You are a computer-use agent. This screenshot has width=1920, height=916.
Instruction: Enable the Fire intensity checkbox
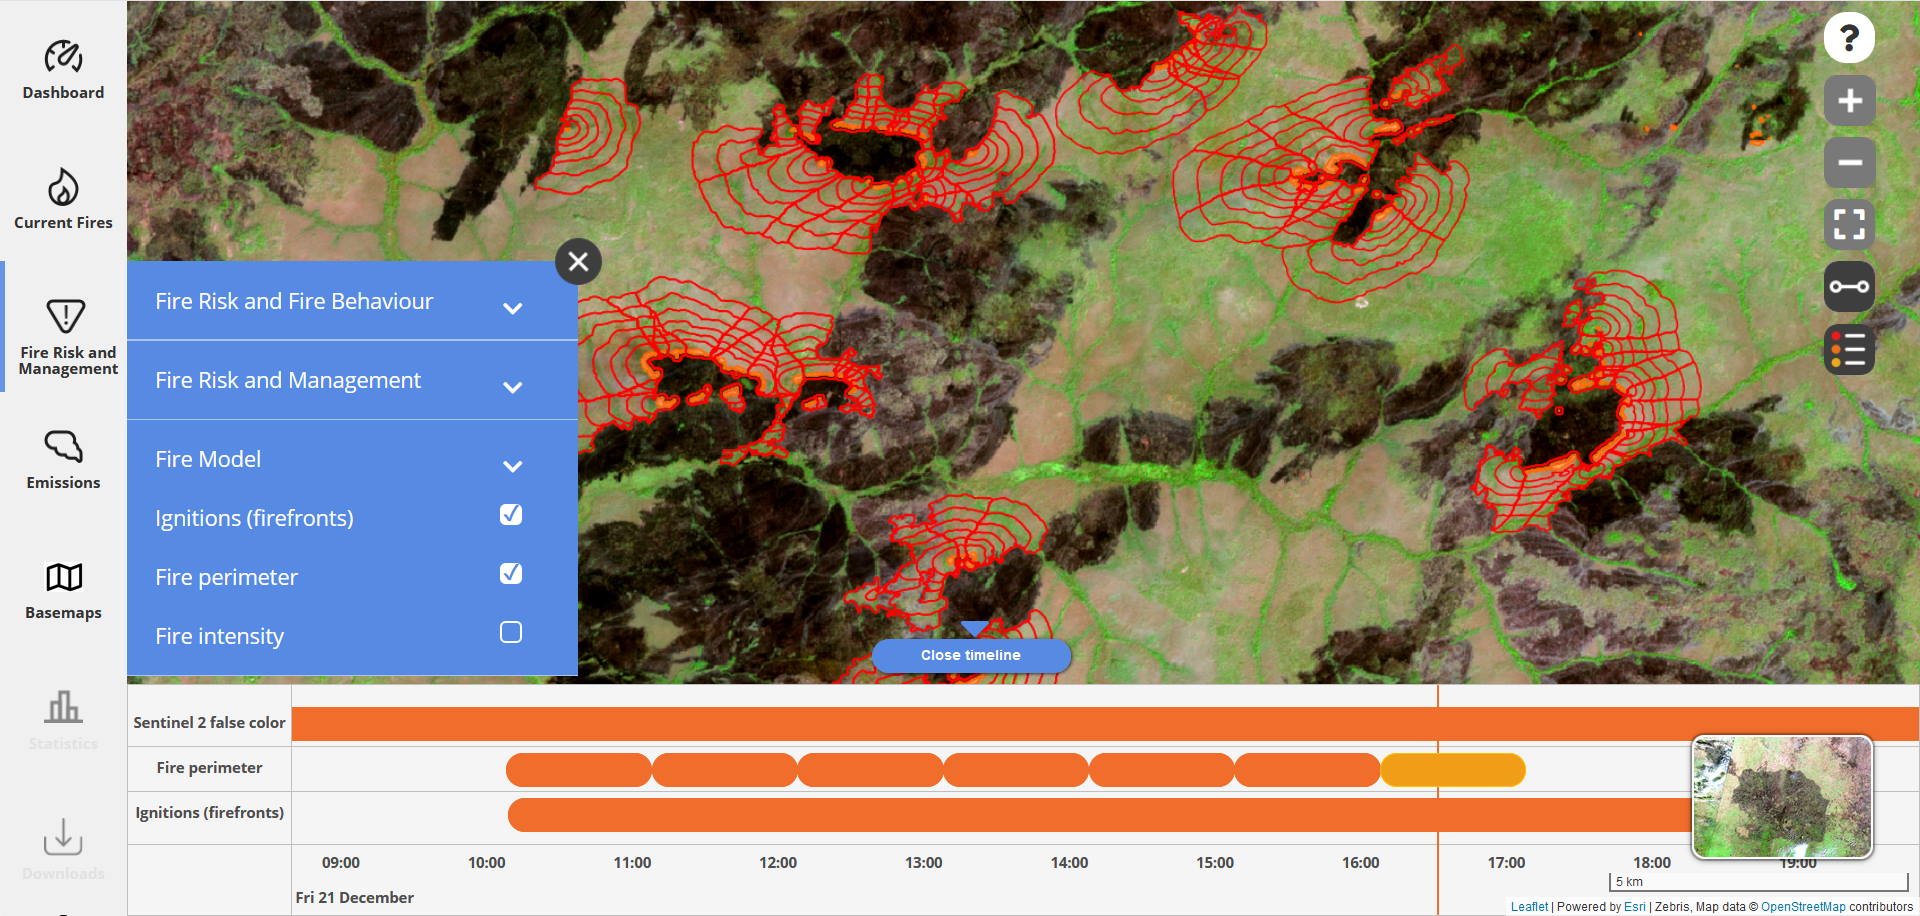coord(510,633)
